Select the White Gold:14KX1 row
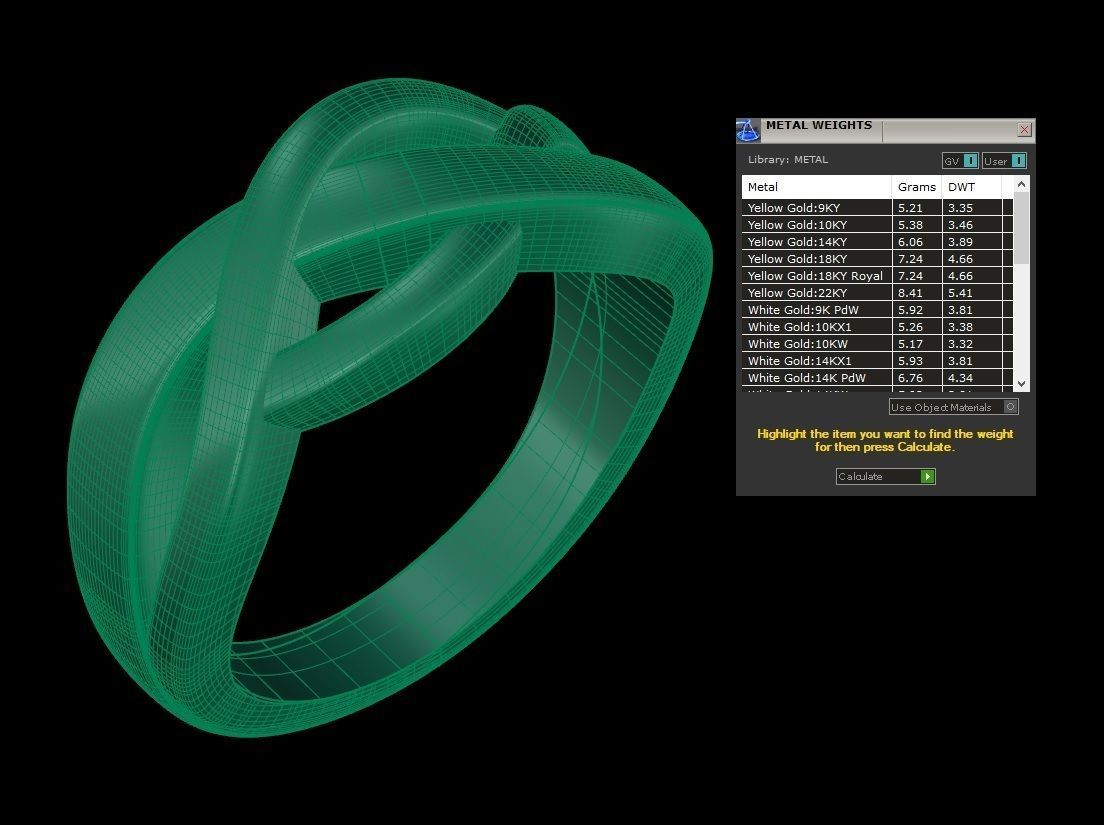The height and width of the screenshot is (825, 1104). [x=877, y=360]
